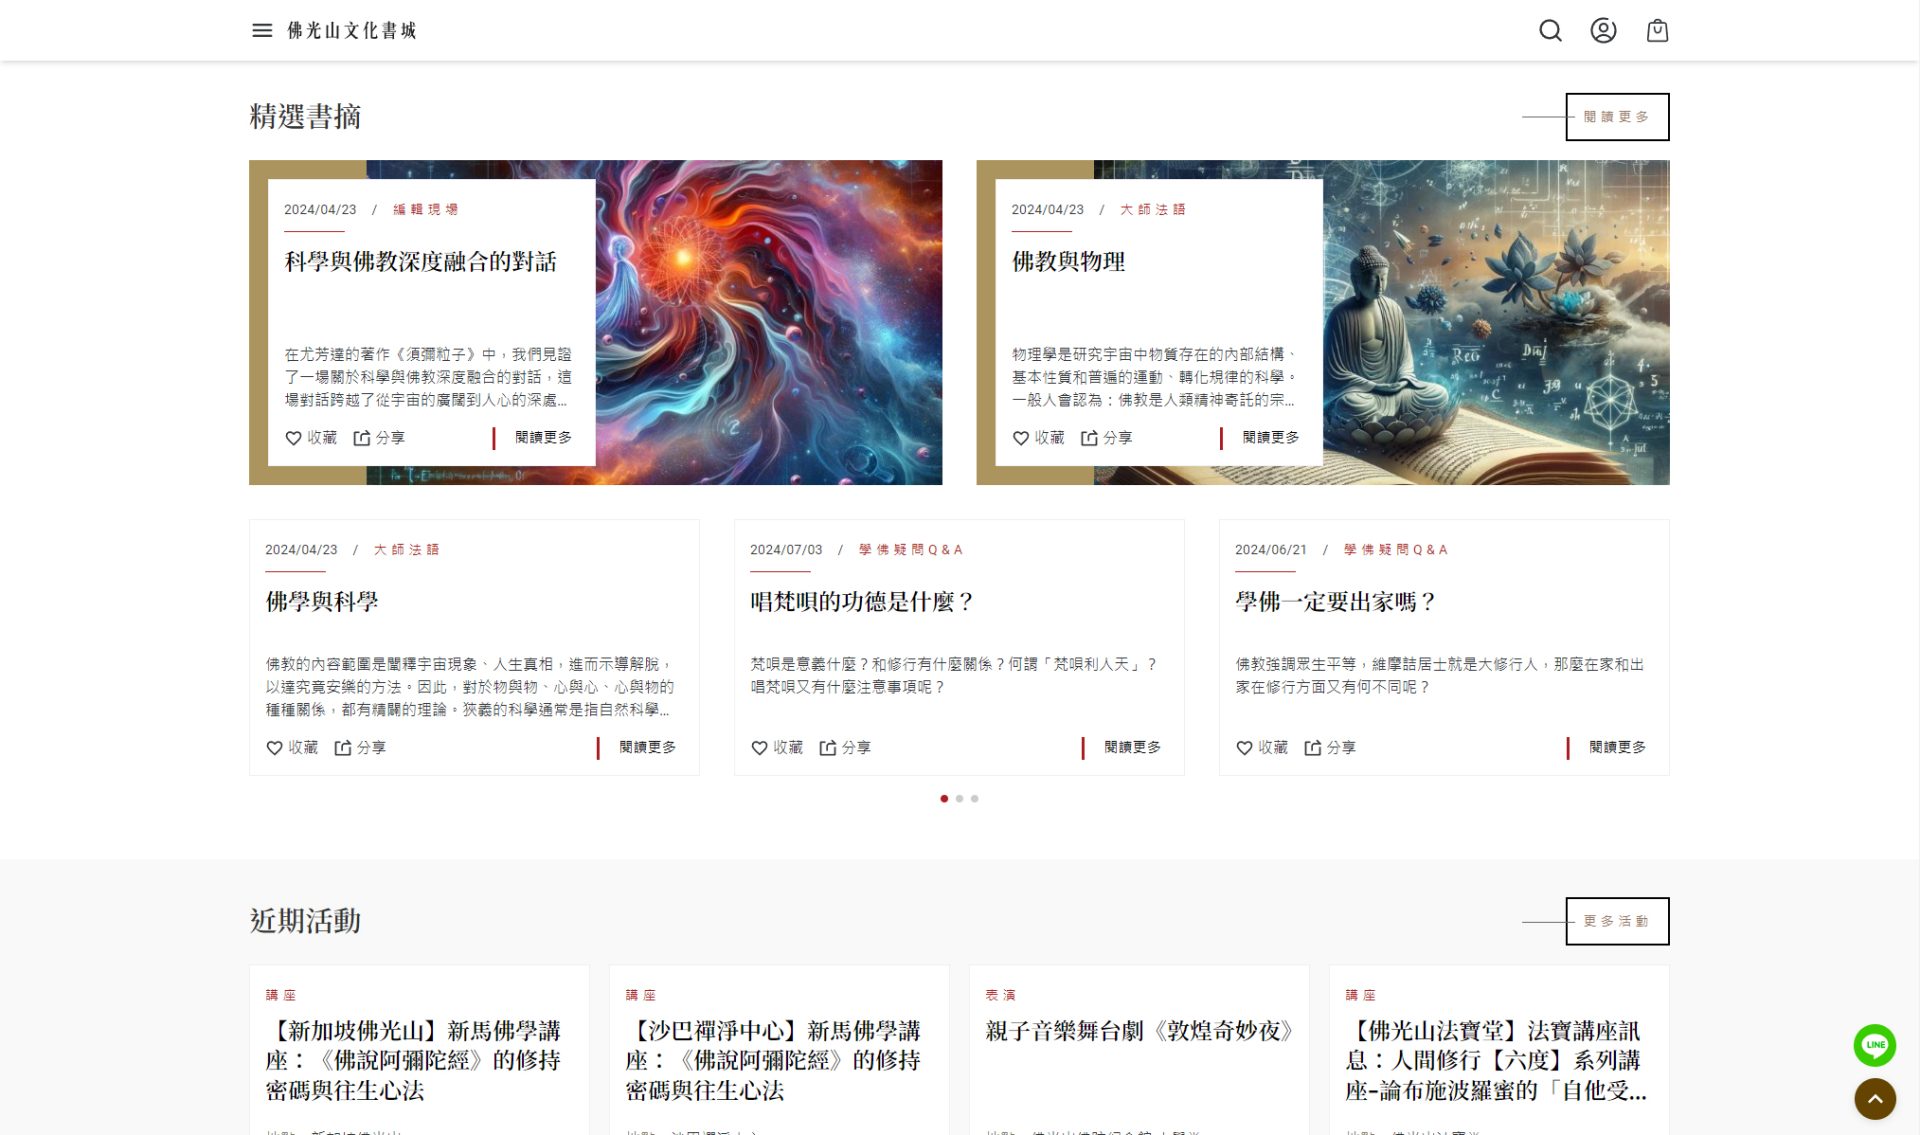Read more of 佛教與物理

(x=1270, y=438)
